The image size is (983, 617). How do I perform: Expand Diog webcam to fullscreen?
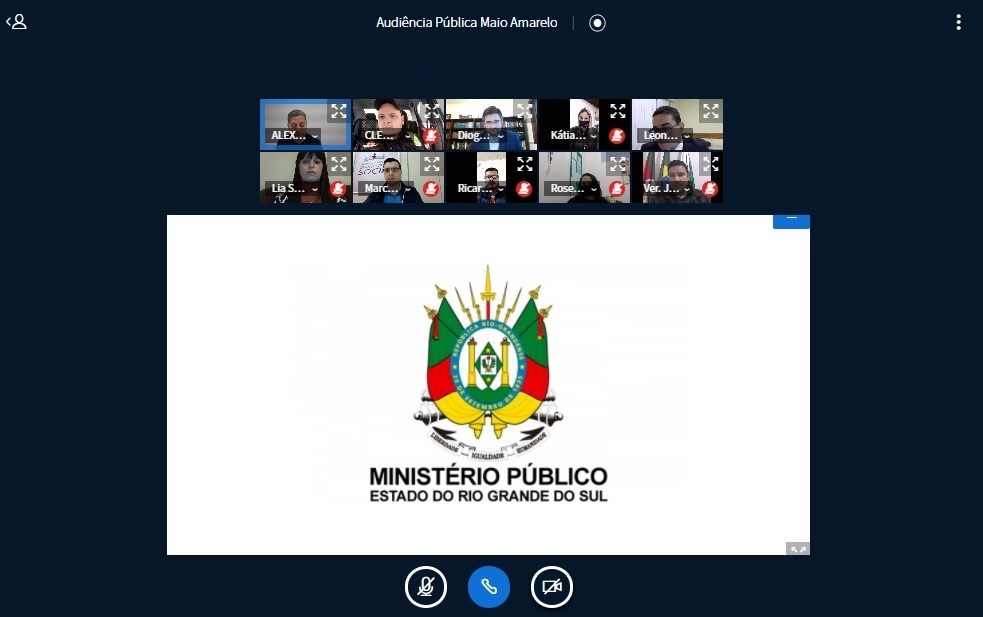tap(525, 111)
